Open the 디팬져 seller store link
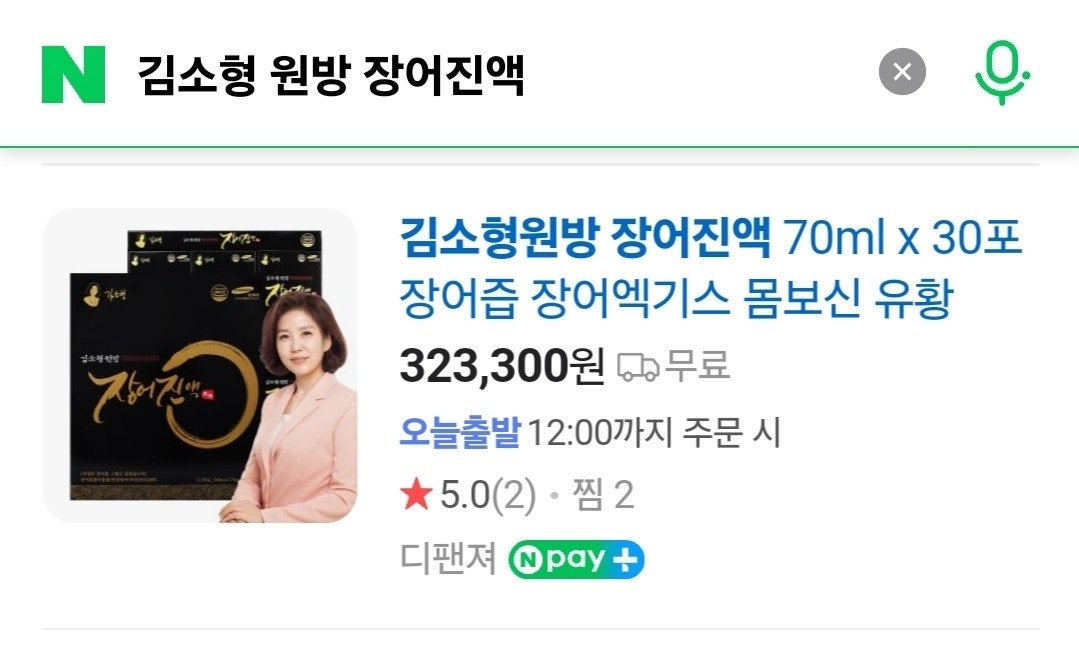1079x648 pixels. [448, 558]
